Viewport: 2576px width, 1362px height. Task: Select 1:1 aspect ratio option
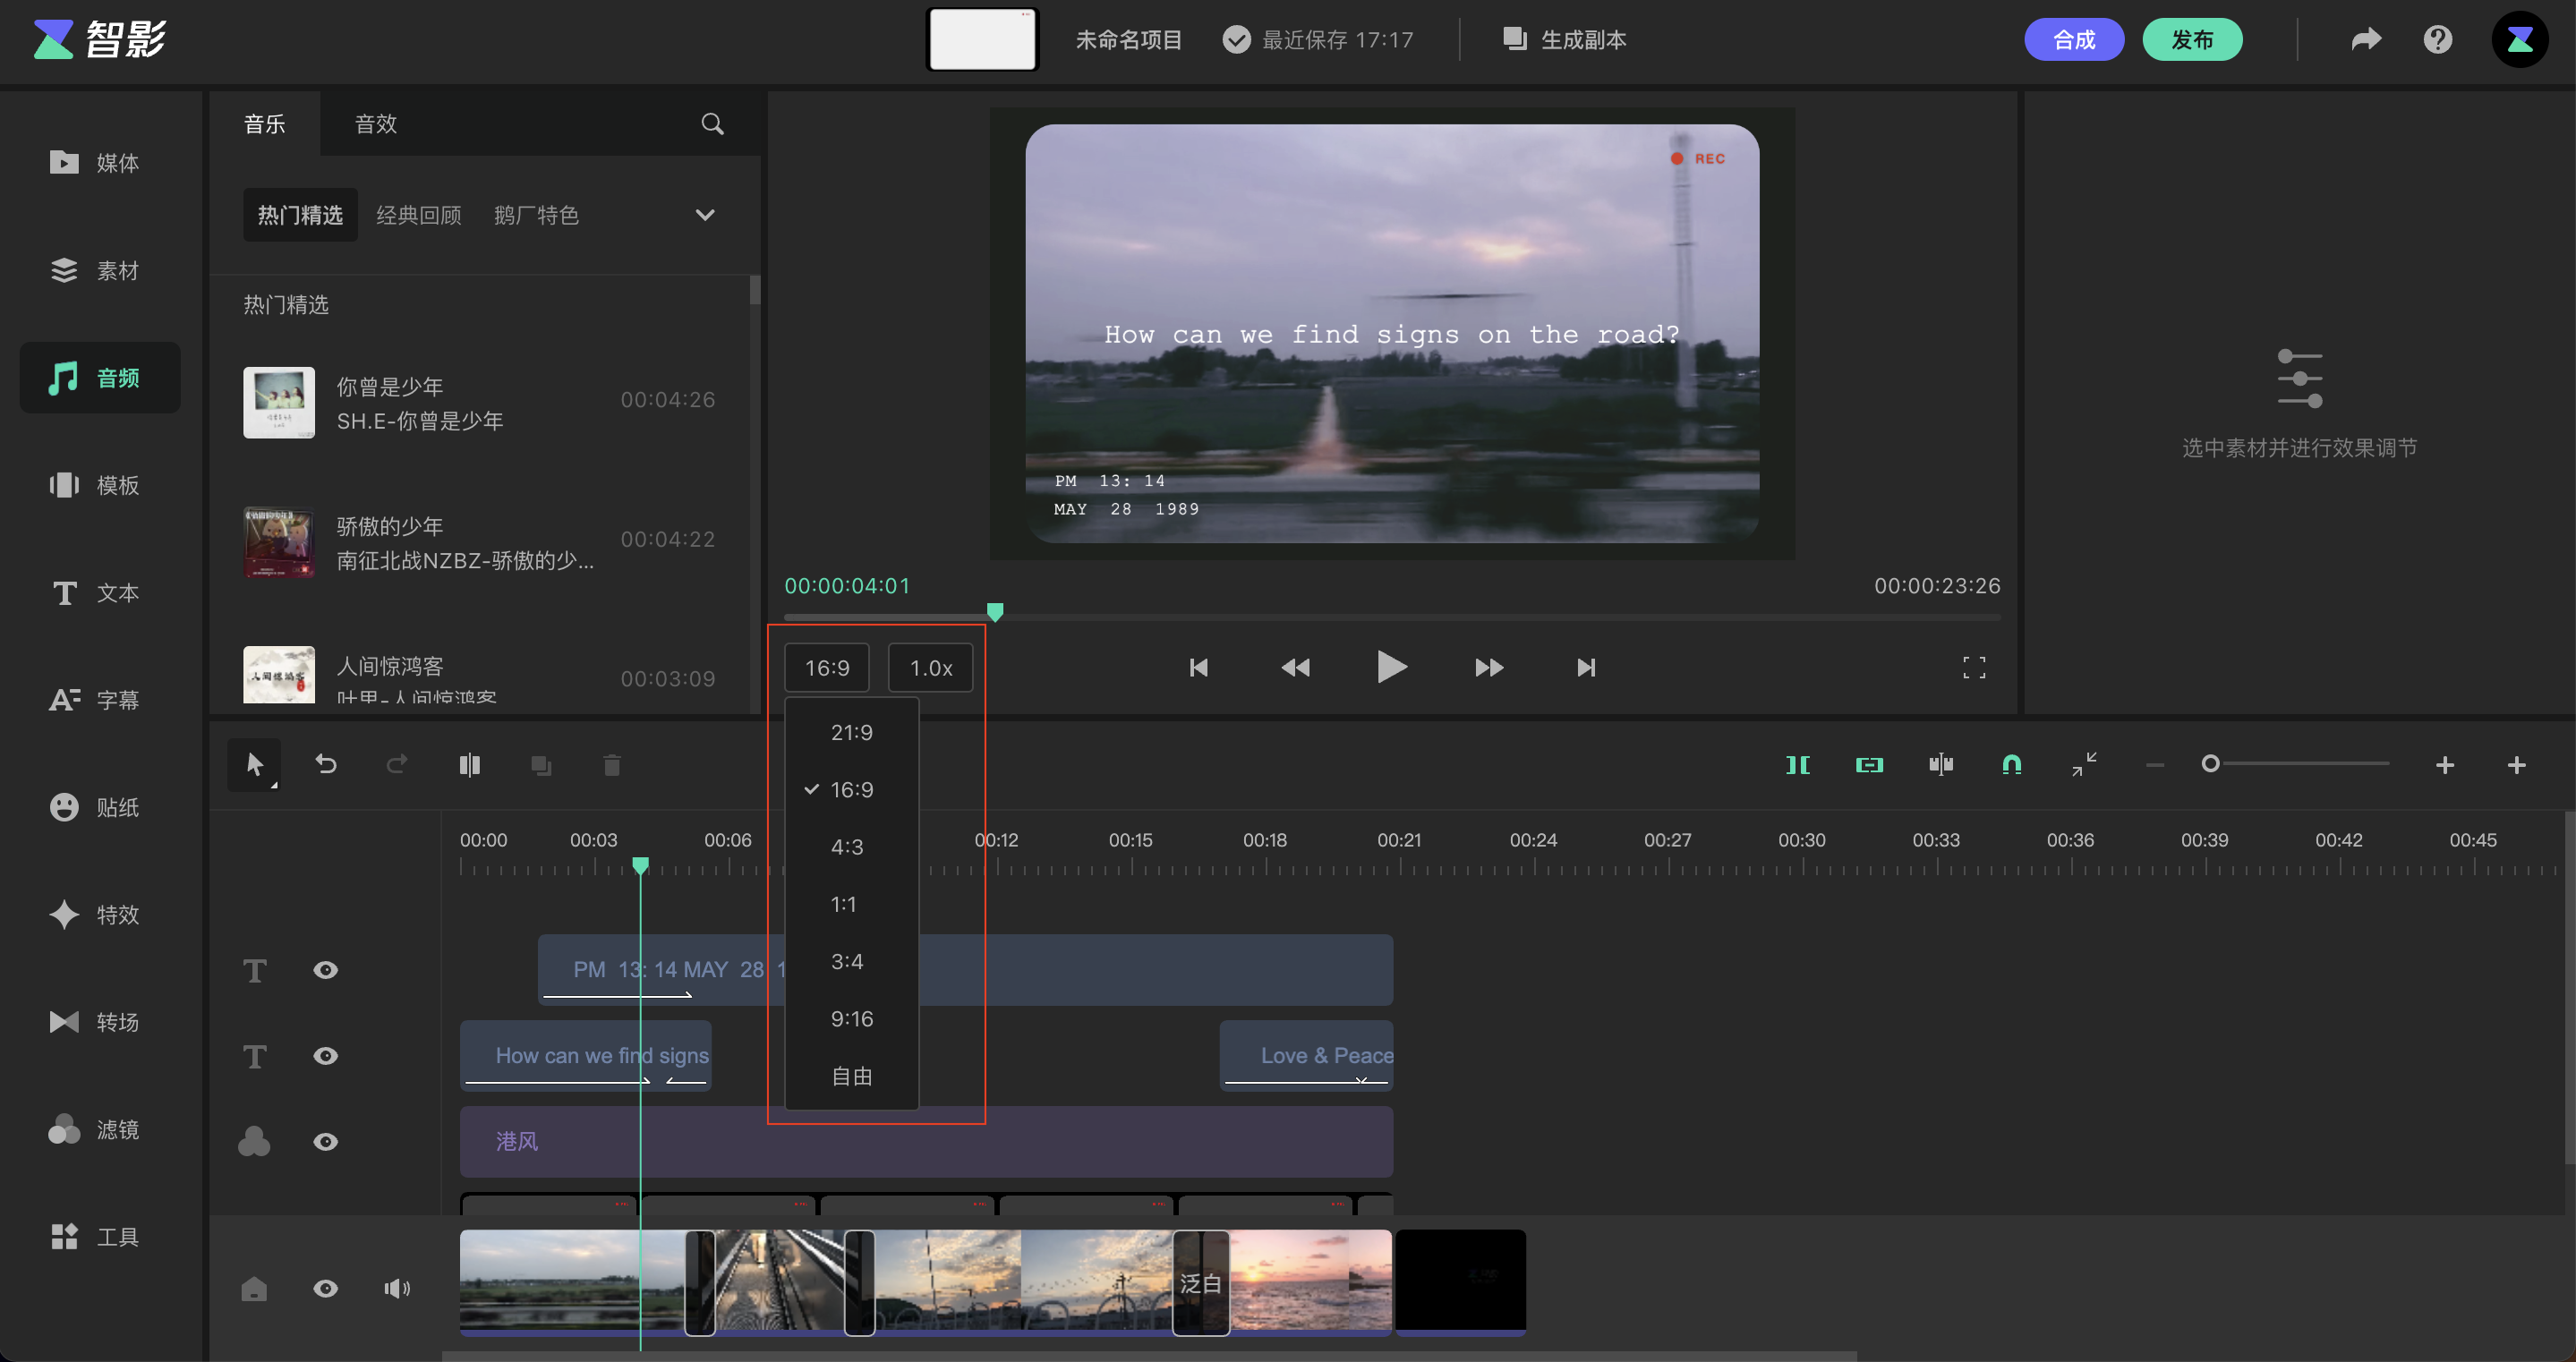pyautogui.click(x=852, y=904)
